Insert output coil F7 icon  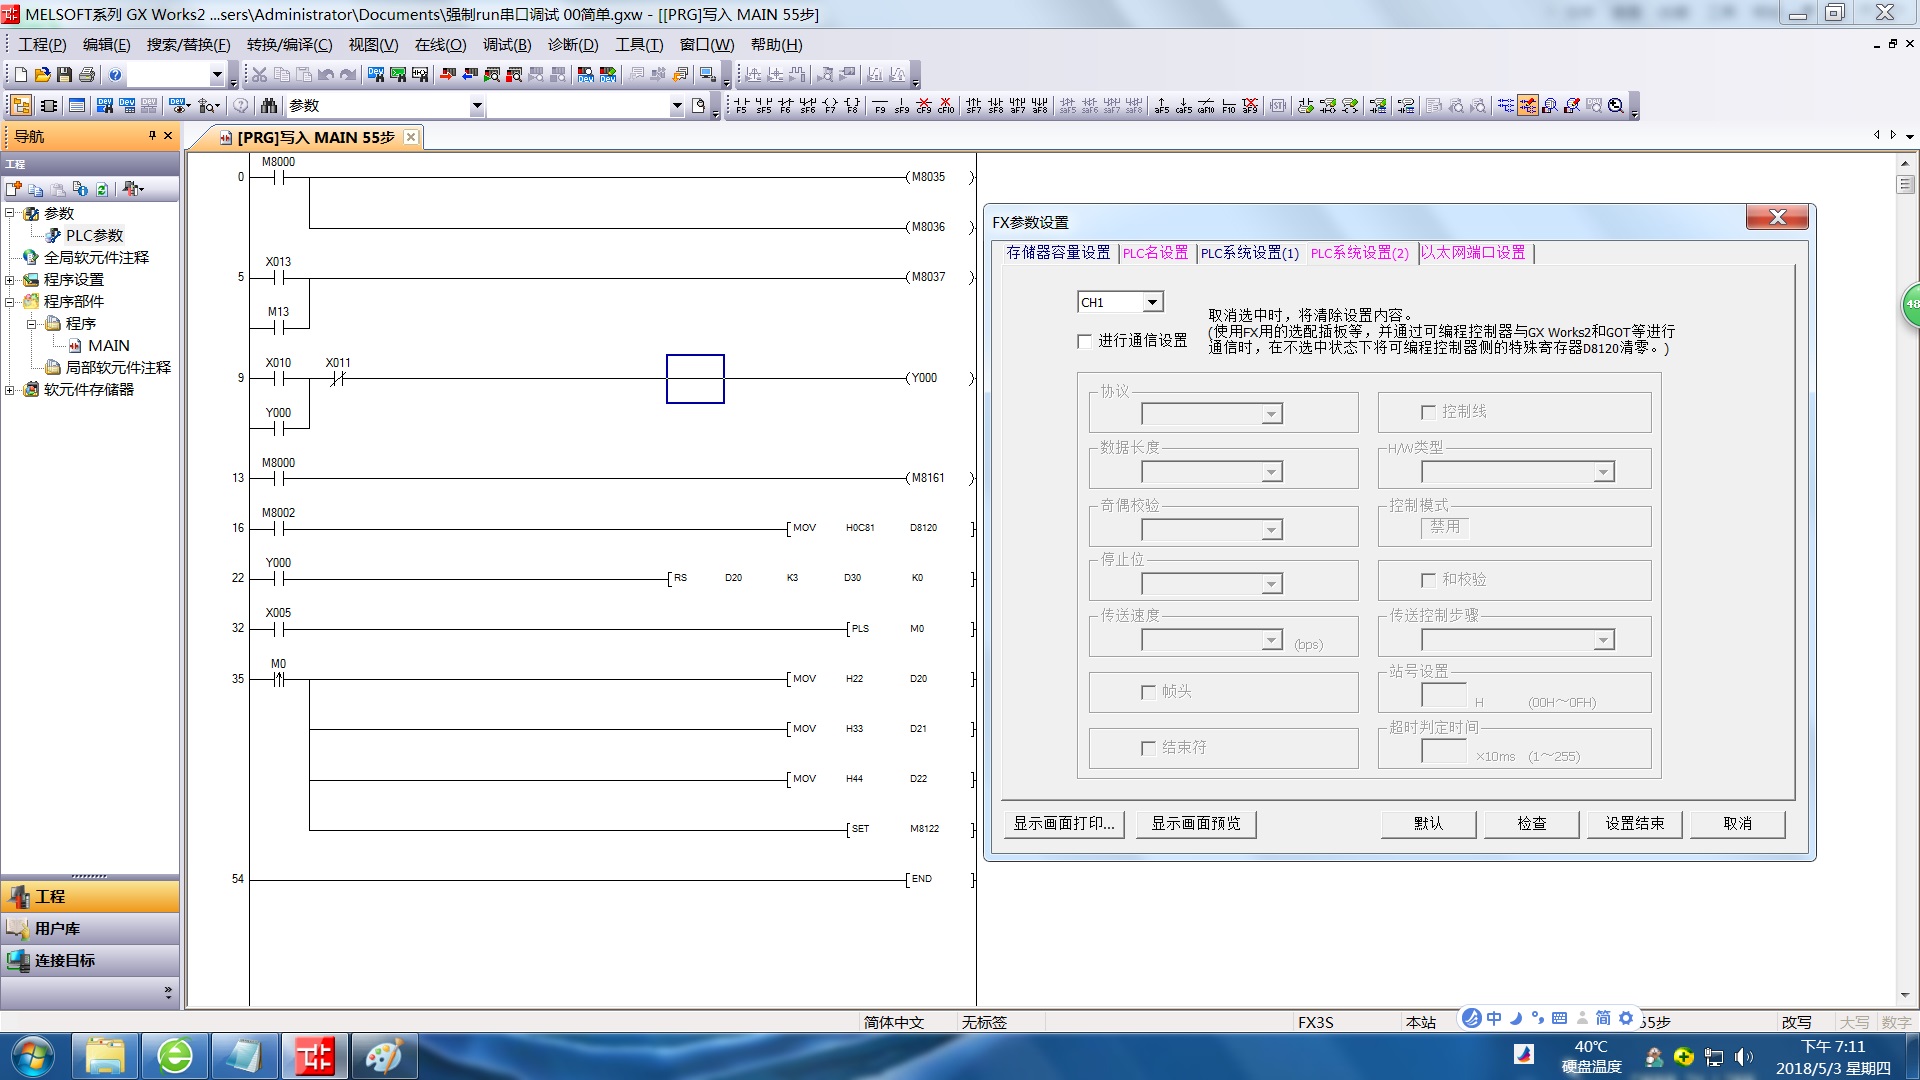(830, 106)
